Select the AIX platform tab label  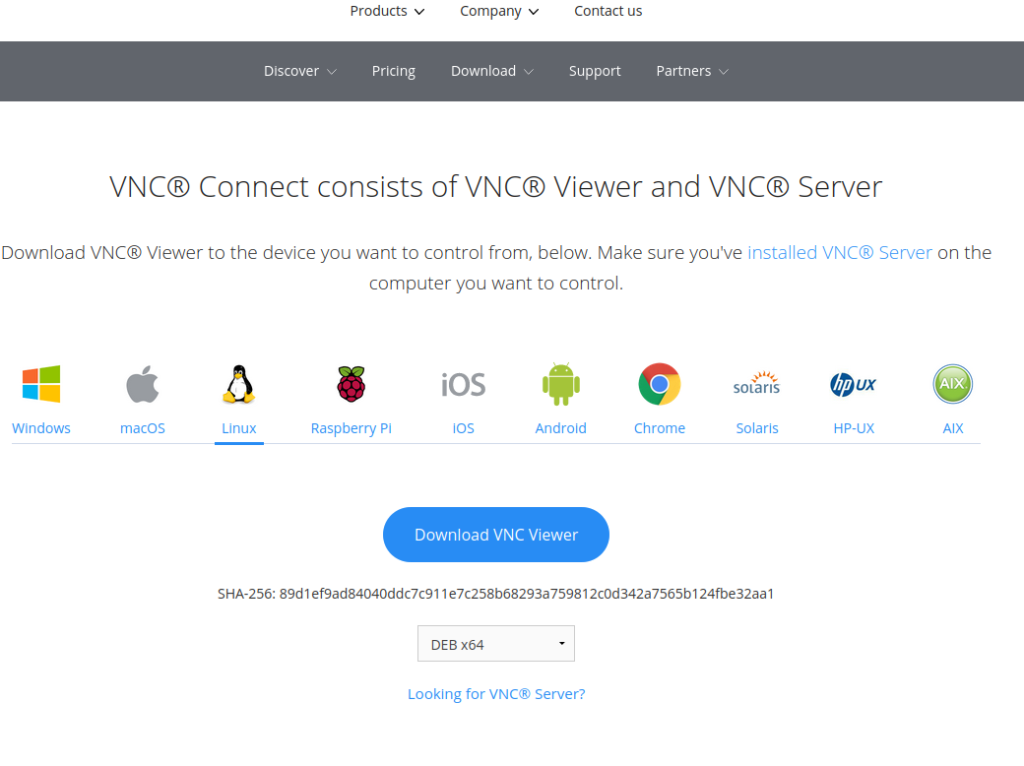pyautogui.click(x=953, y=428)
